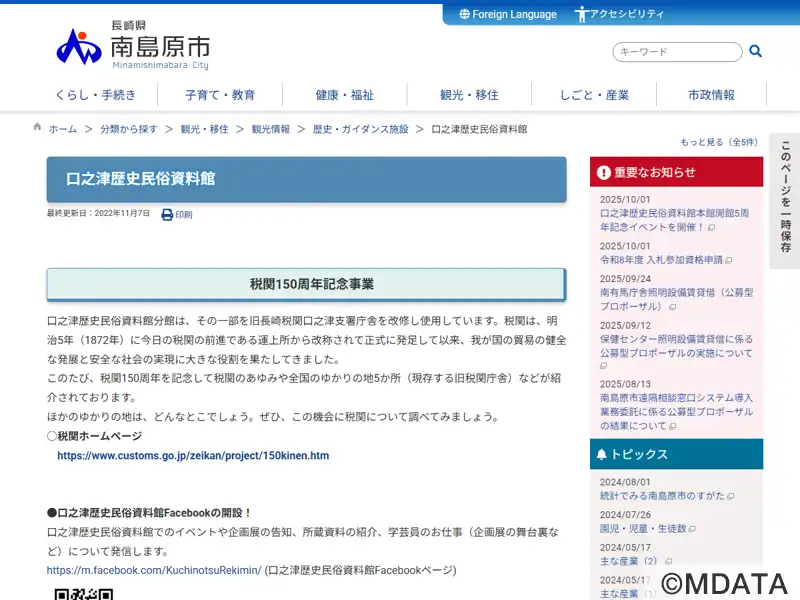The height and width of the screenshot is (600, 800).
Task: Open the customs 150kinen homepage link
Action: point(193,455)
